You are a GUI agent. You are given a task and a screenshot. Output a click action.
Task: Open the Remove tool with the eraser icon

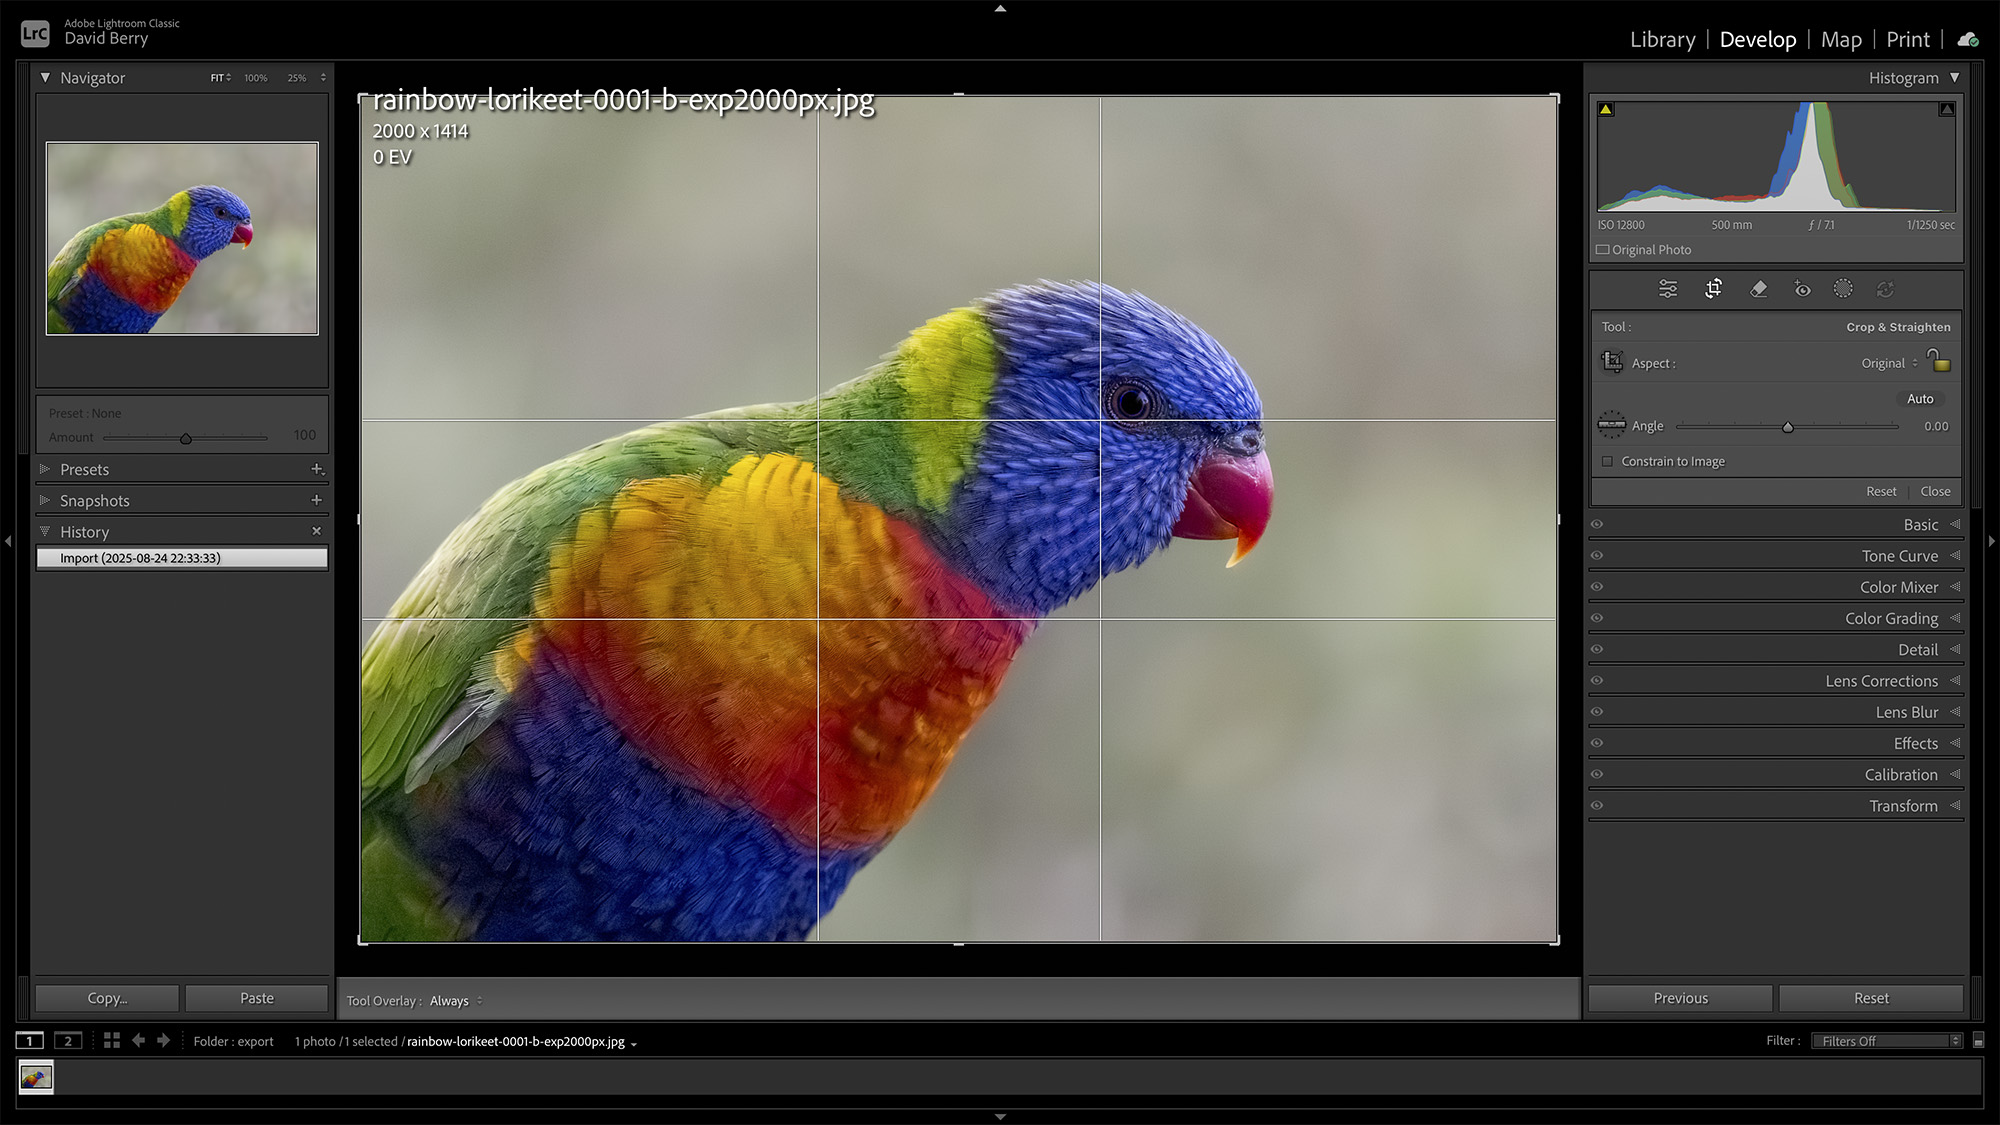[x=1757, y=289]
